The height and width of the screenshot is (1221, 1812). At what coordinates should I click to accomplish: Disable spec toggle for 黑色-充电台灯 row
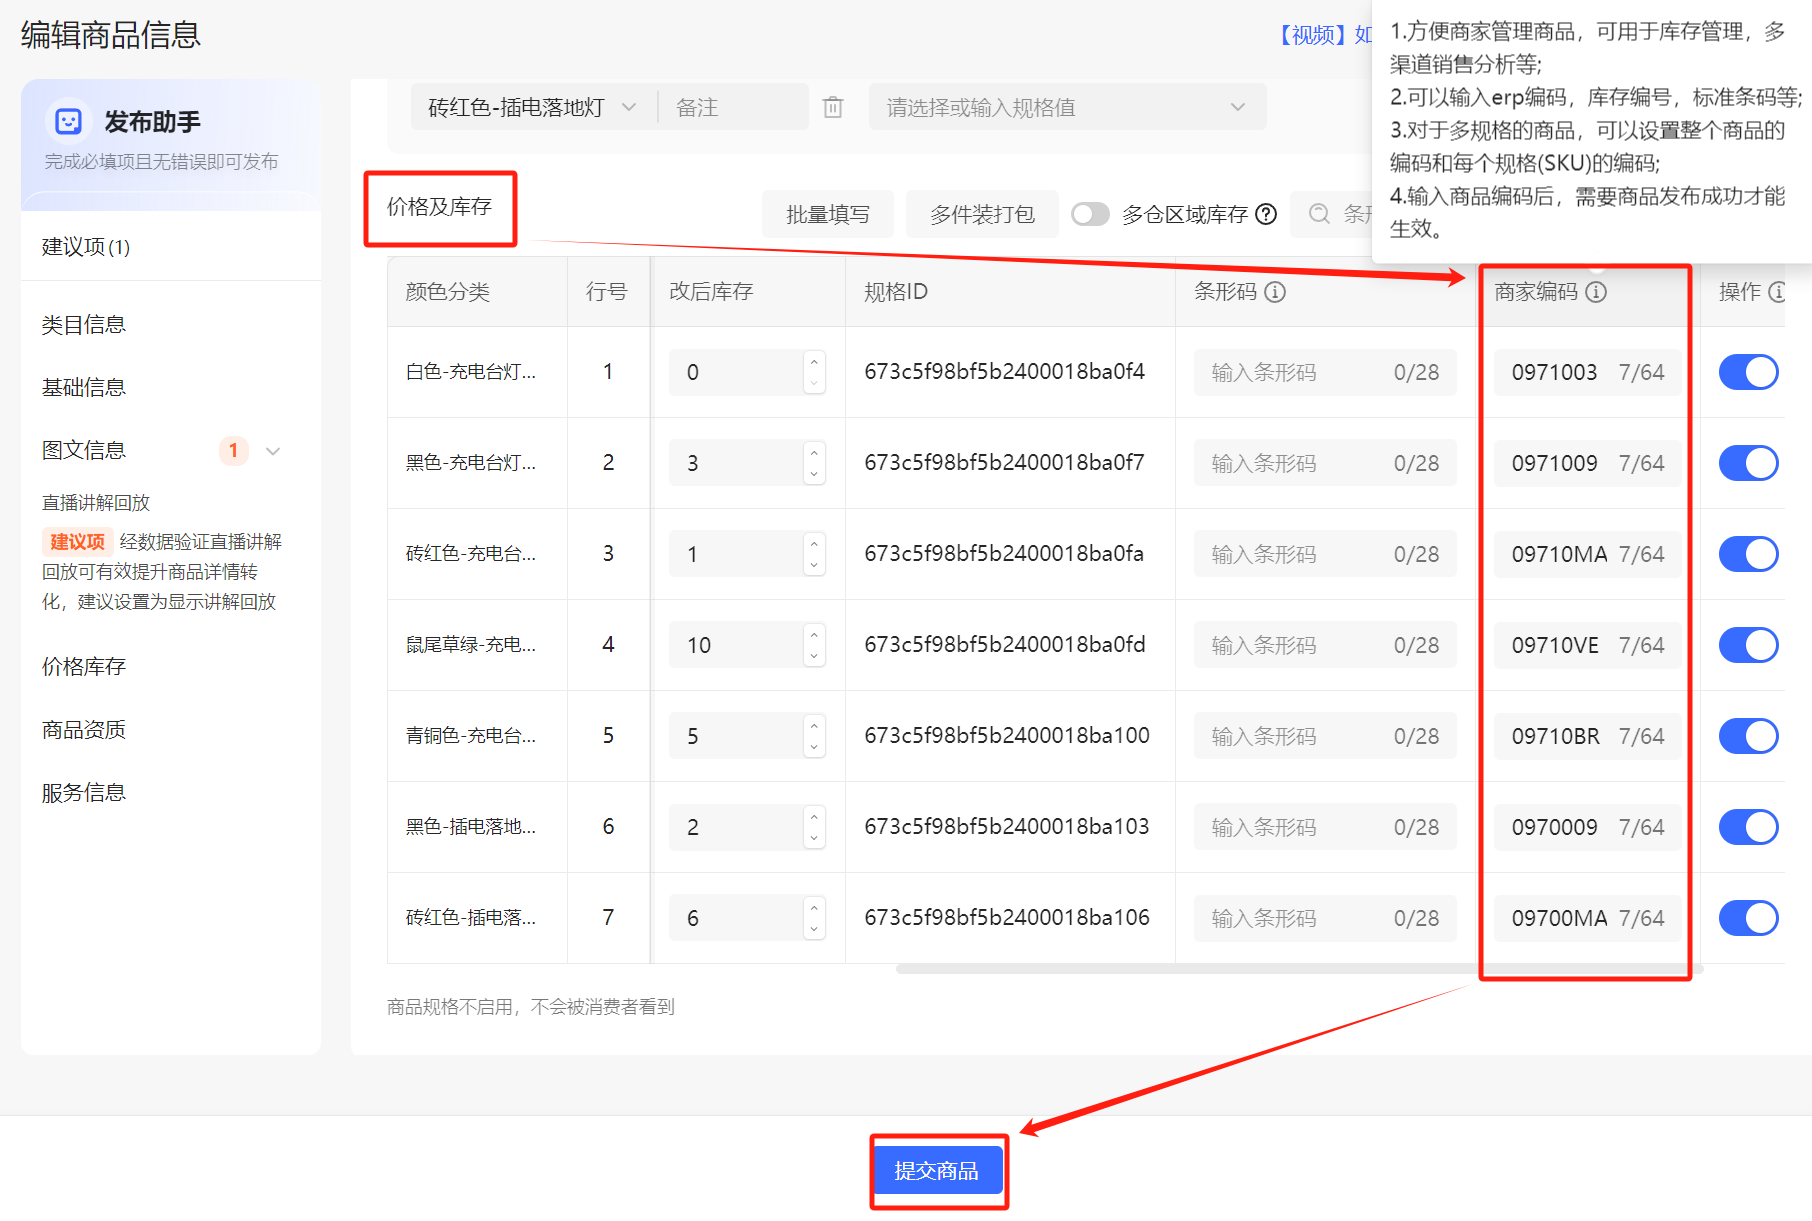point(1748,463)
